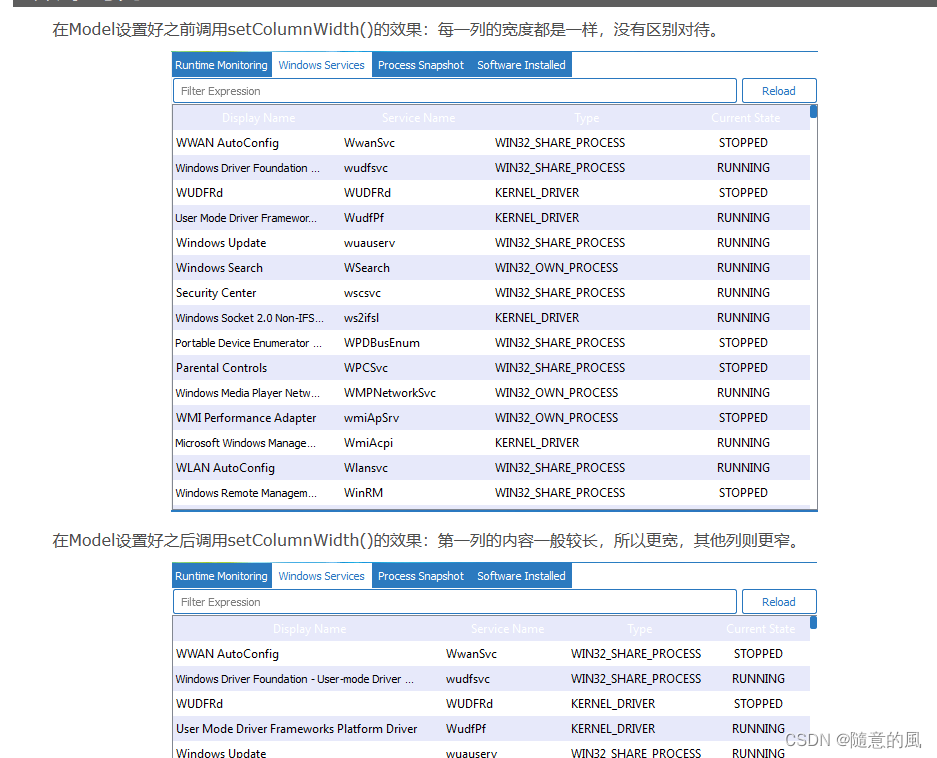Select the Windows Update row in upper table
Viewport: 937px width, 758px height.
[x=491, y=243]
